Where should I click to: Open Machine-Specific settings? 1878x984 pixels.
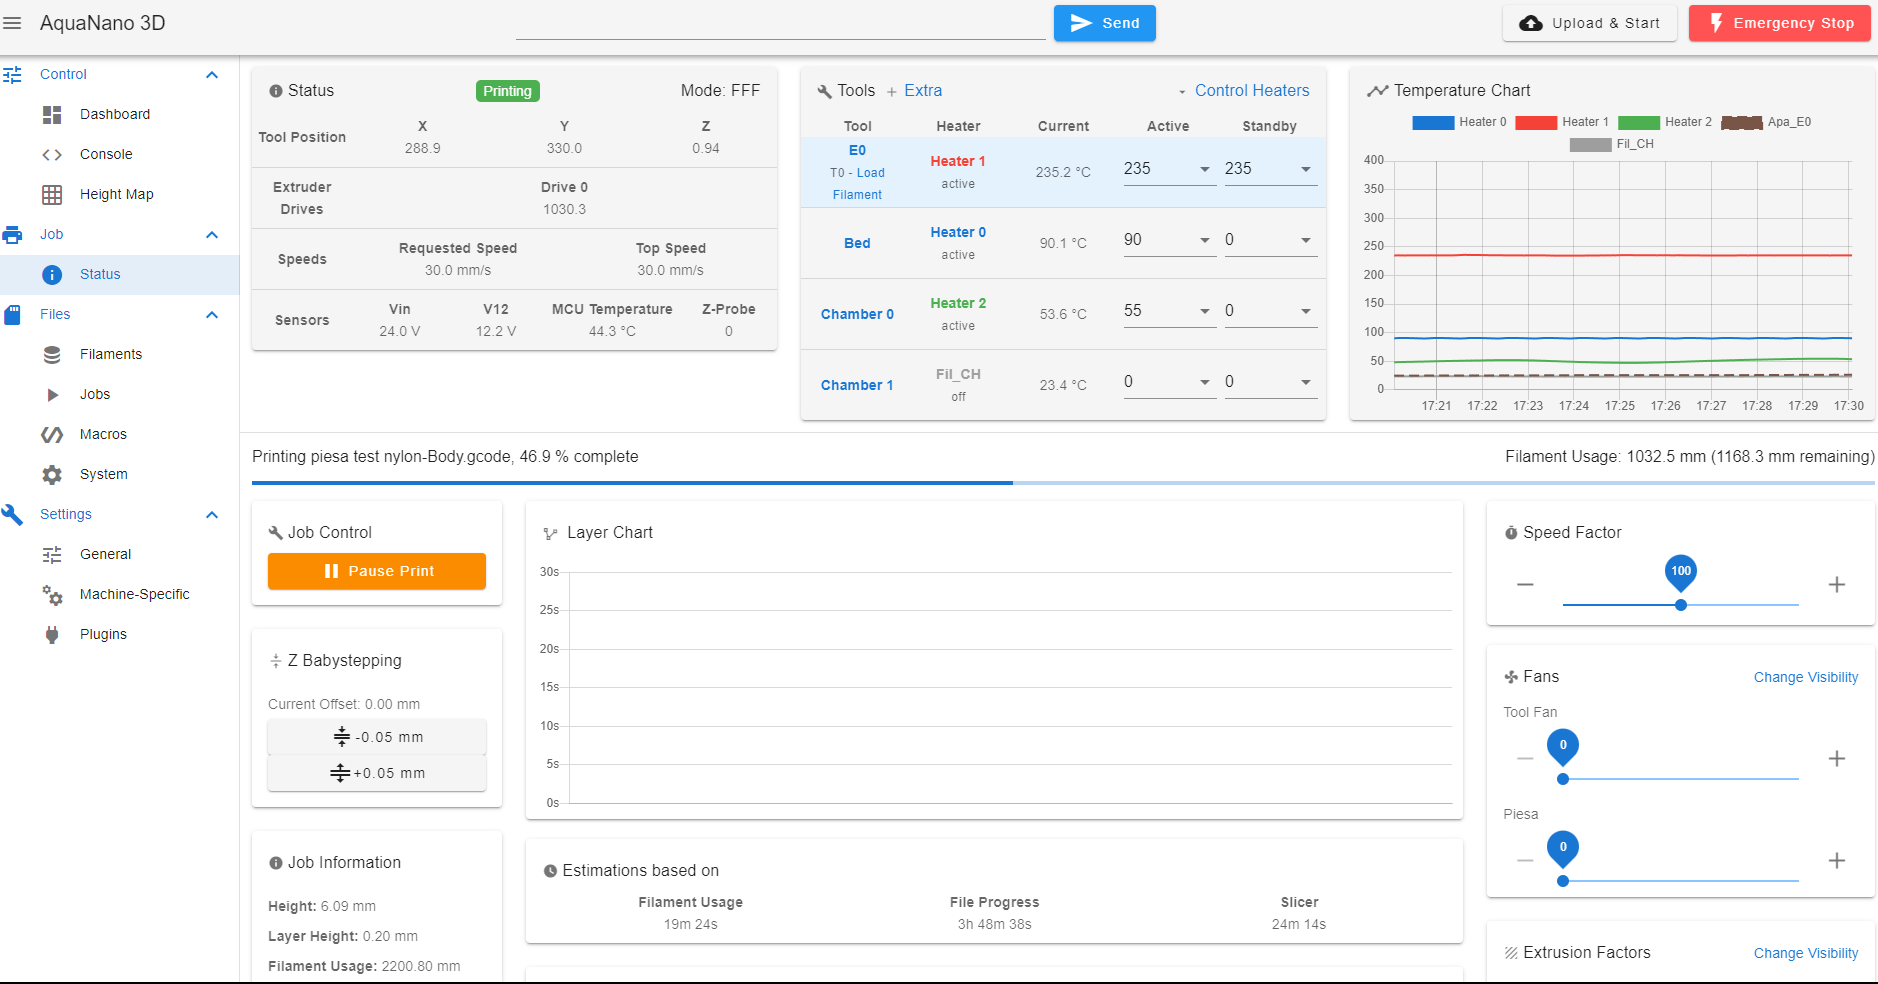click(135, 595)
